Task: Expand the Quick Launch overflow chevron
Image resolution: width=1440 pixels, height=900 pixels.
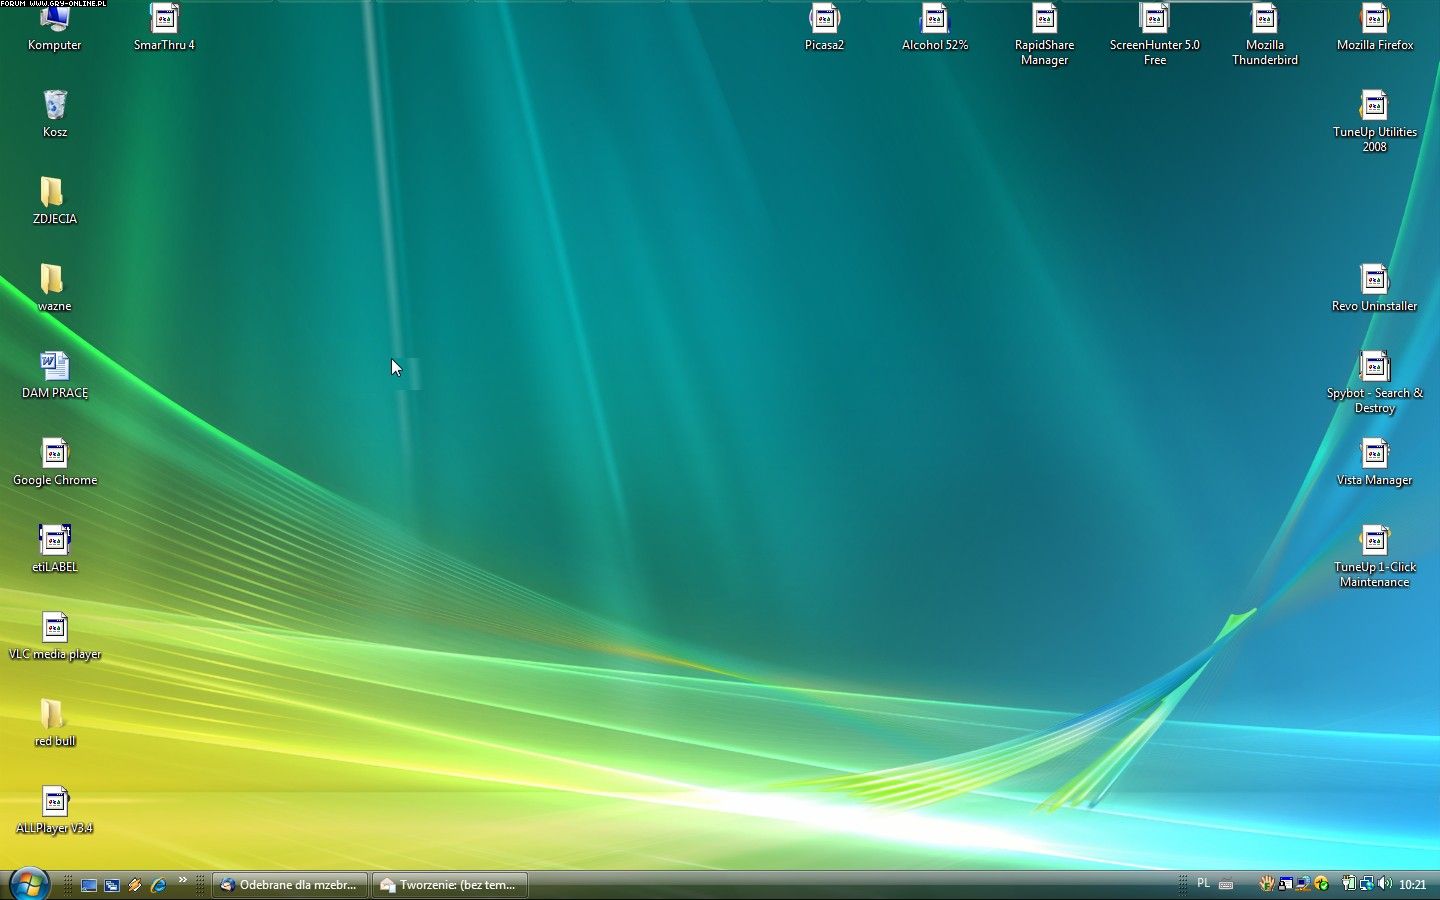Action: [183, 881]
